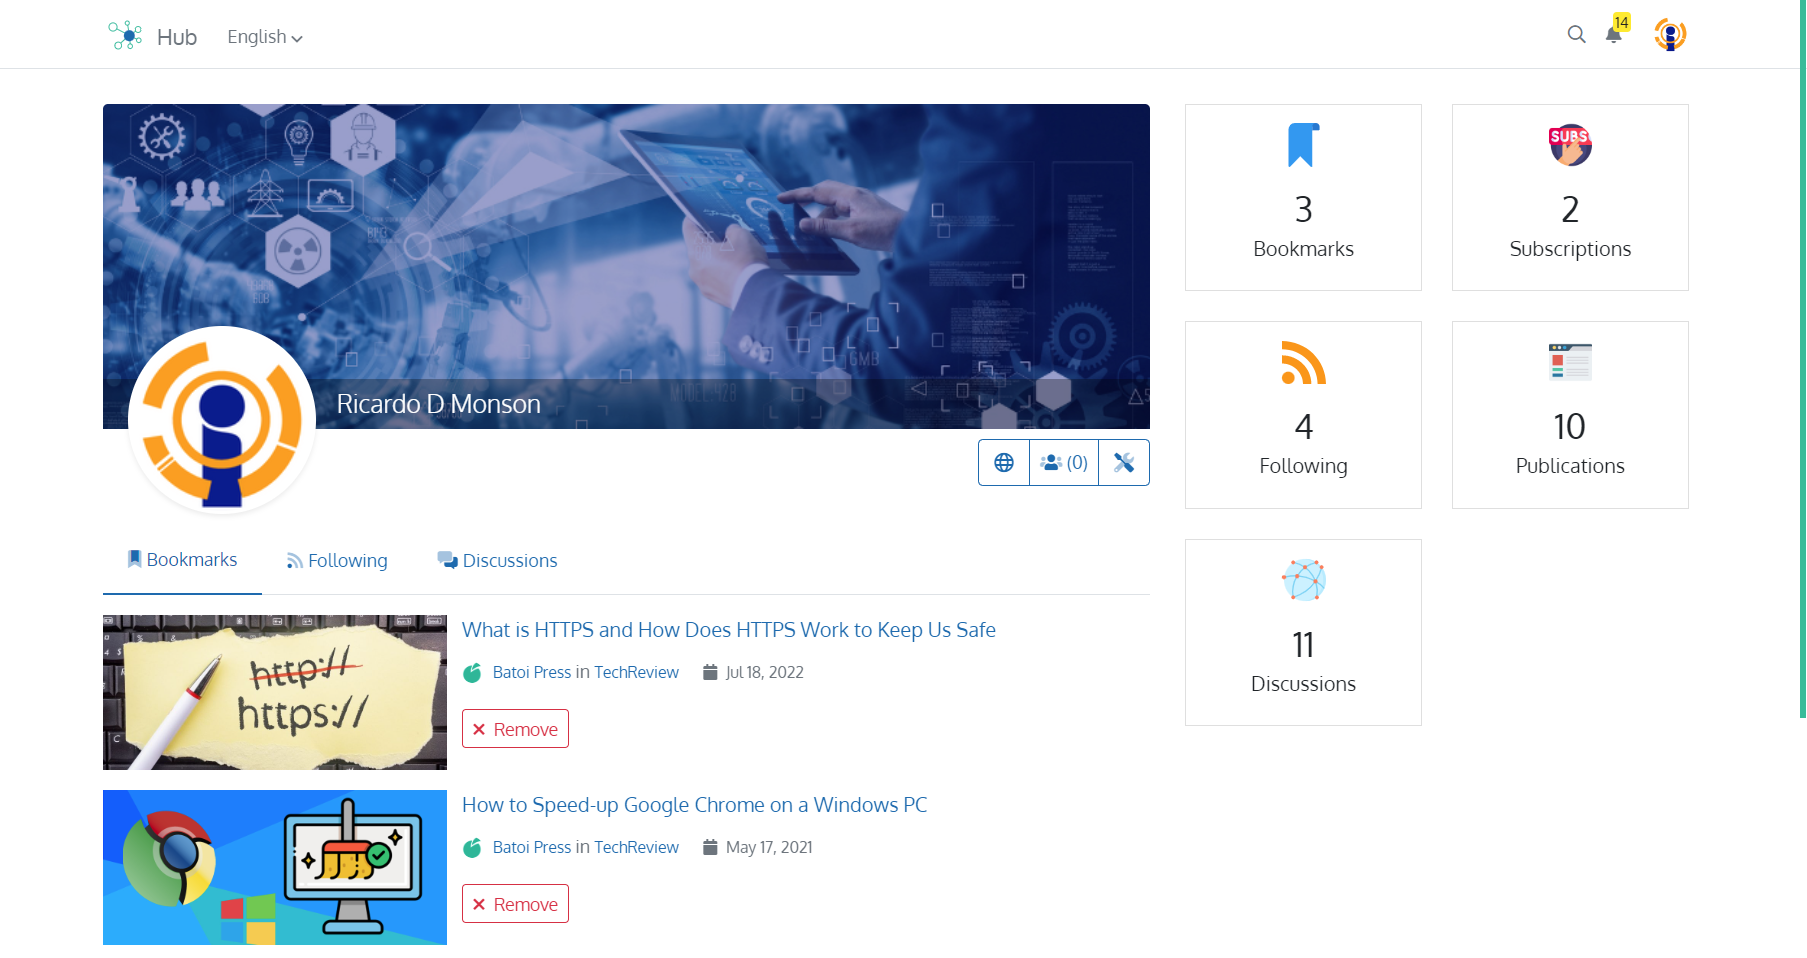Switch to the Following tab
Screen dimensions: 1807x958
pyautogui.click(x=337, y=561)
